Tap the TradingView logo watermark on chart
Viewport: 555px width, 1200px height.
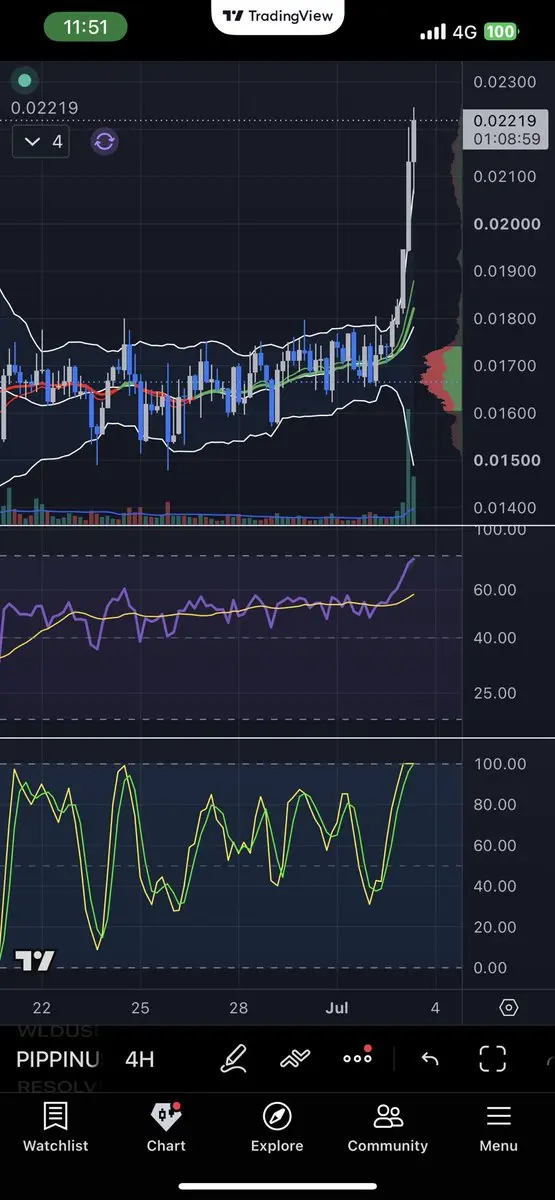pos(35,961)
